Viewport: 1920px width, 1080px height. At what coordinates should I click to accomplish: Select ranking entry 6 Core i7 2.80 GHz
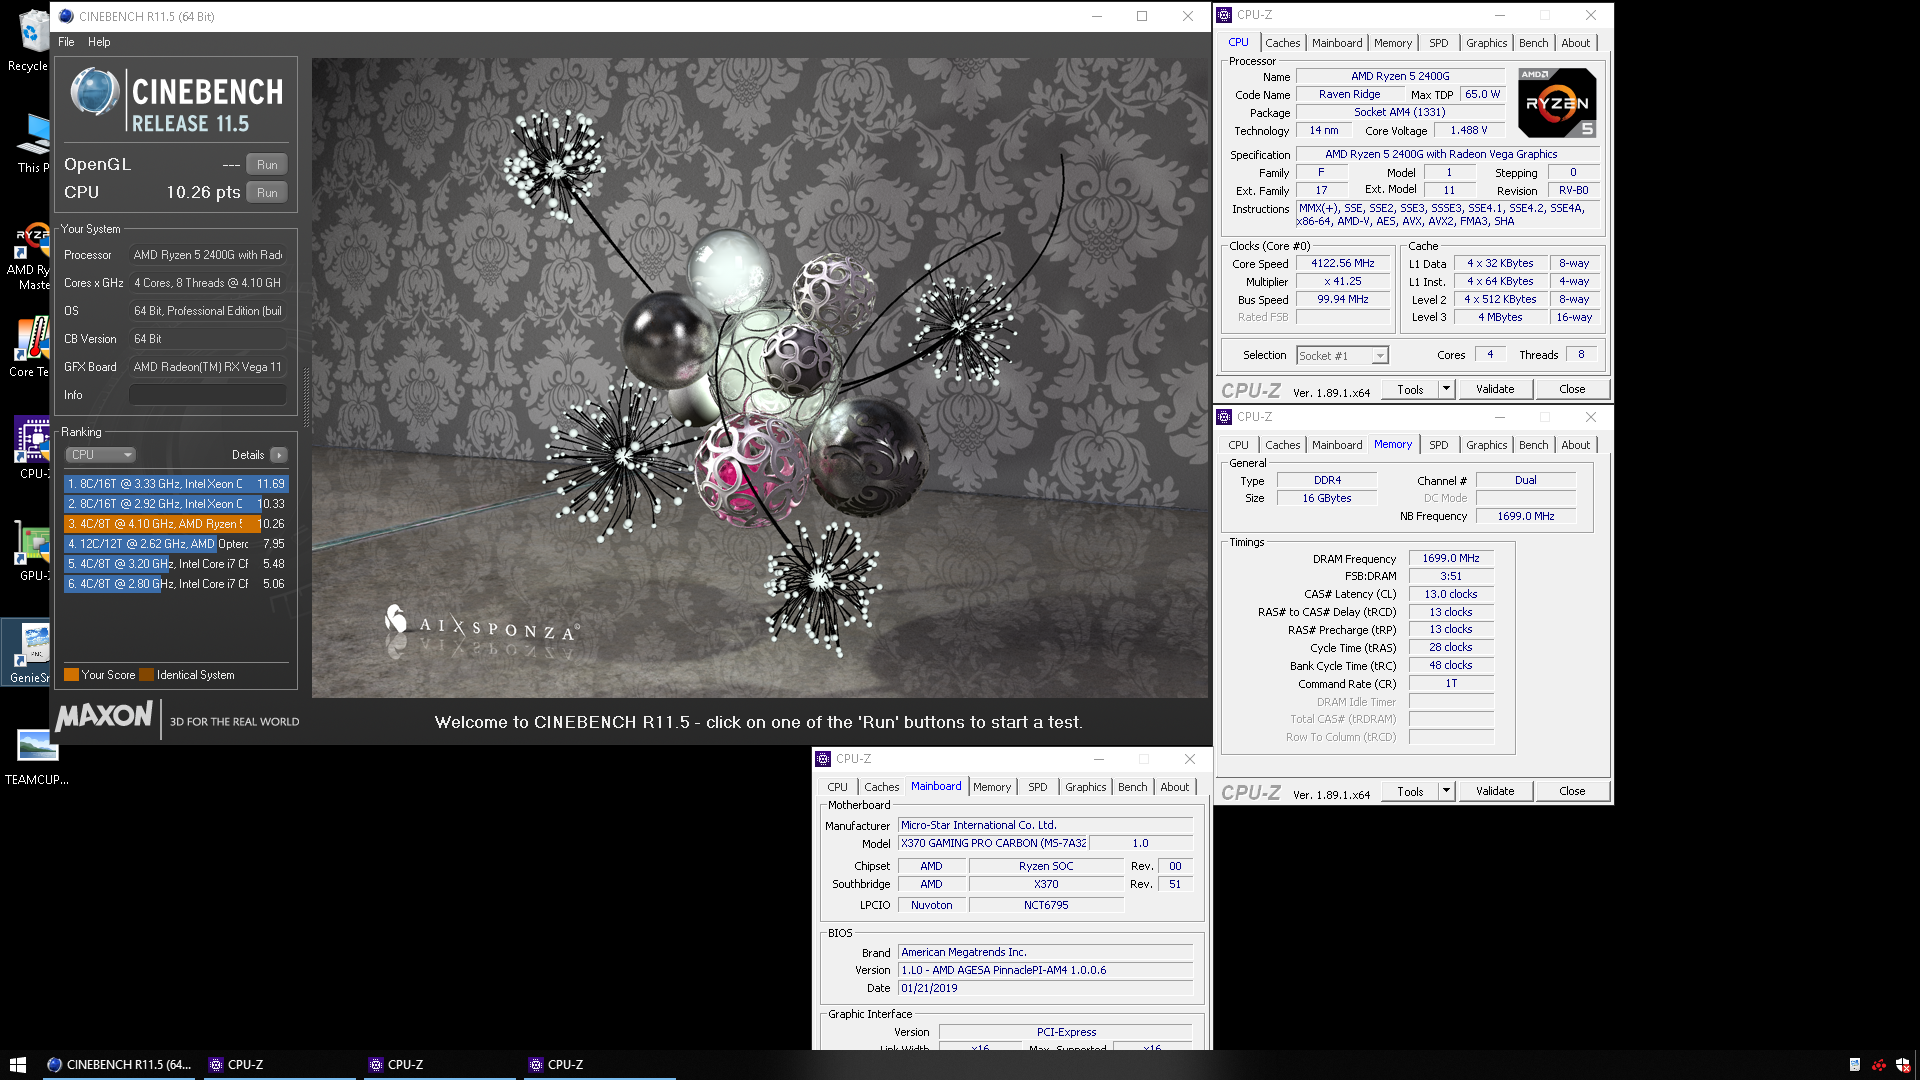pos(176,584)
